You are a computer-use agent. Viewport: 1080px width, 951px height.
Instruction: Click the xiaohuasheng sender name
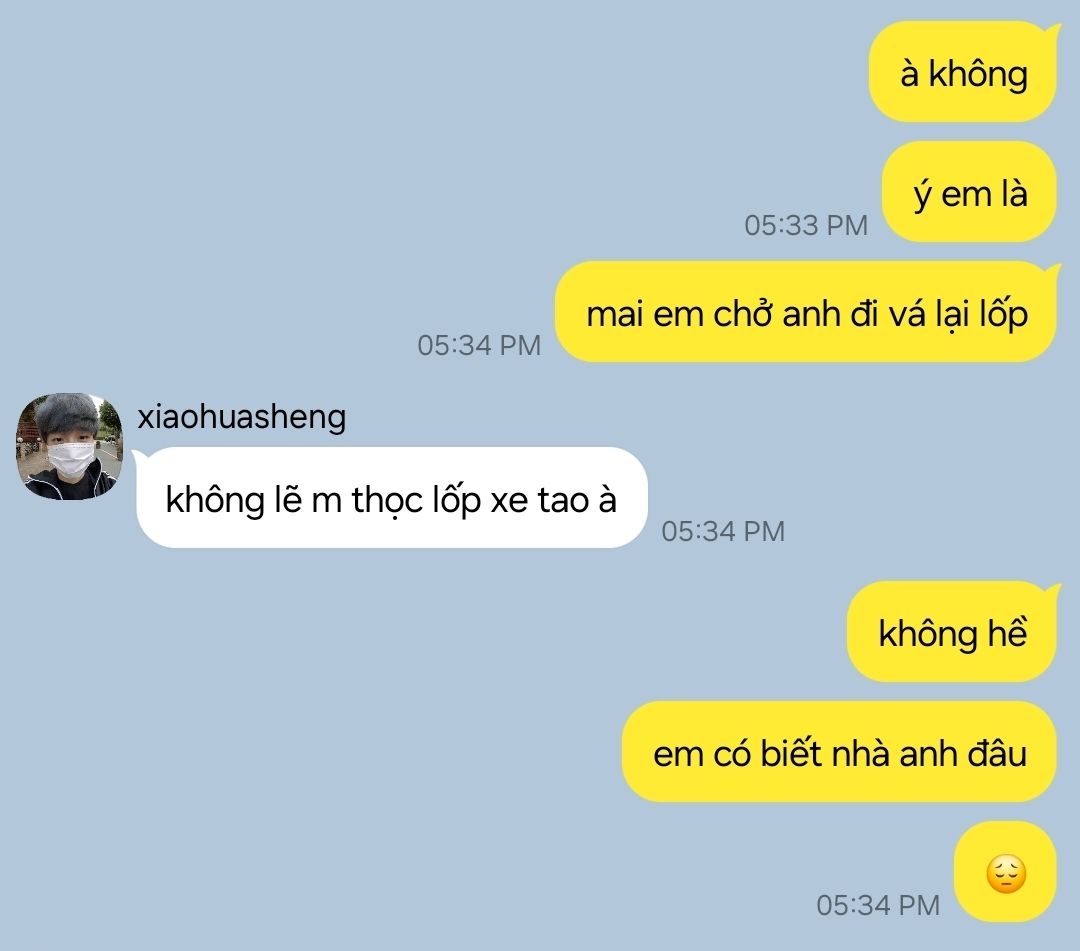[242, 417]
